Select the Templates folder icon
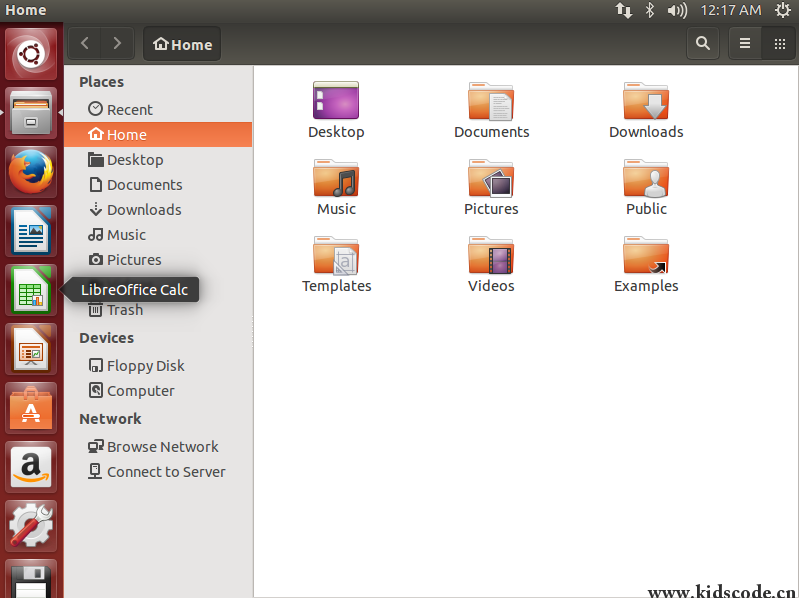Viewport: 799px width, 598px height. tap(336, 255)
